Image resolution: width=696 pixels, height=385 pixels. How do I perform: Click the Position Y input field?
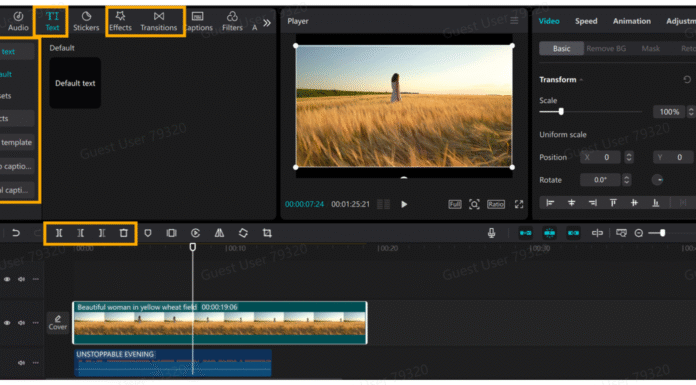(x=673, y=157)
